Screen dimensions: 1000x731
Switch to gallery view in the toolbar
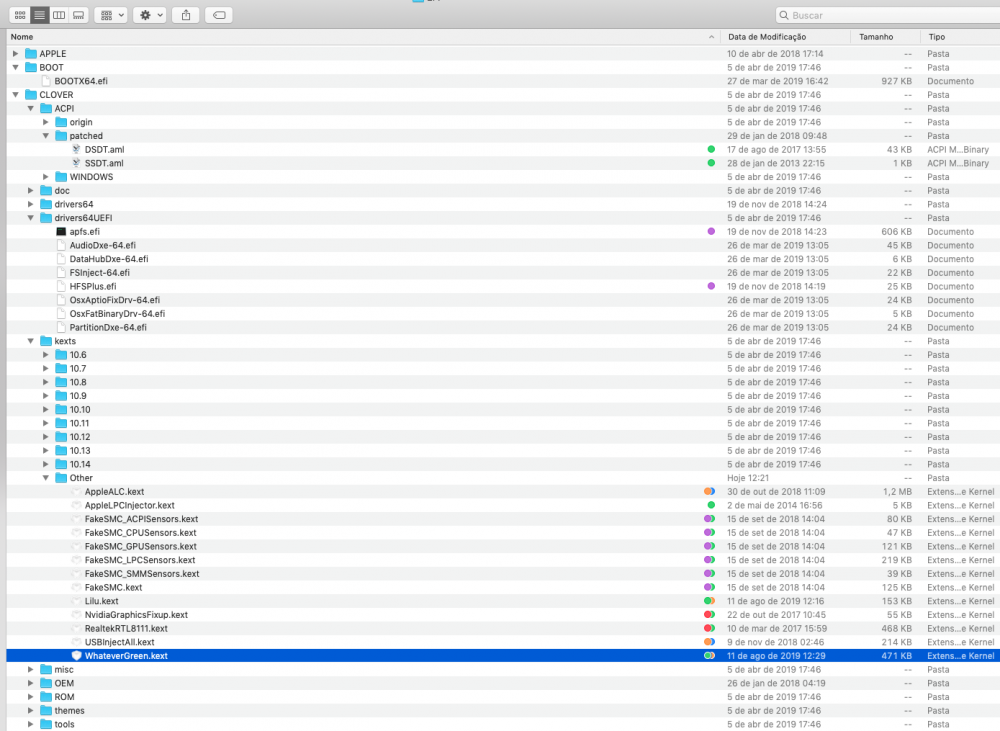[78, 15]
